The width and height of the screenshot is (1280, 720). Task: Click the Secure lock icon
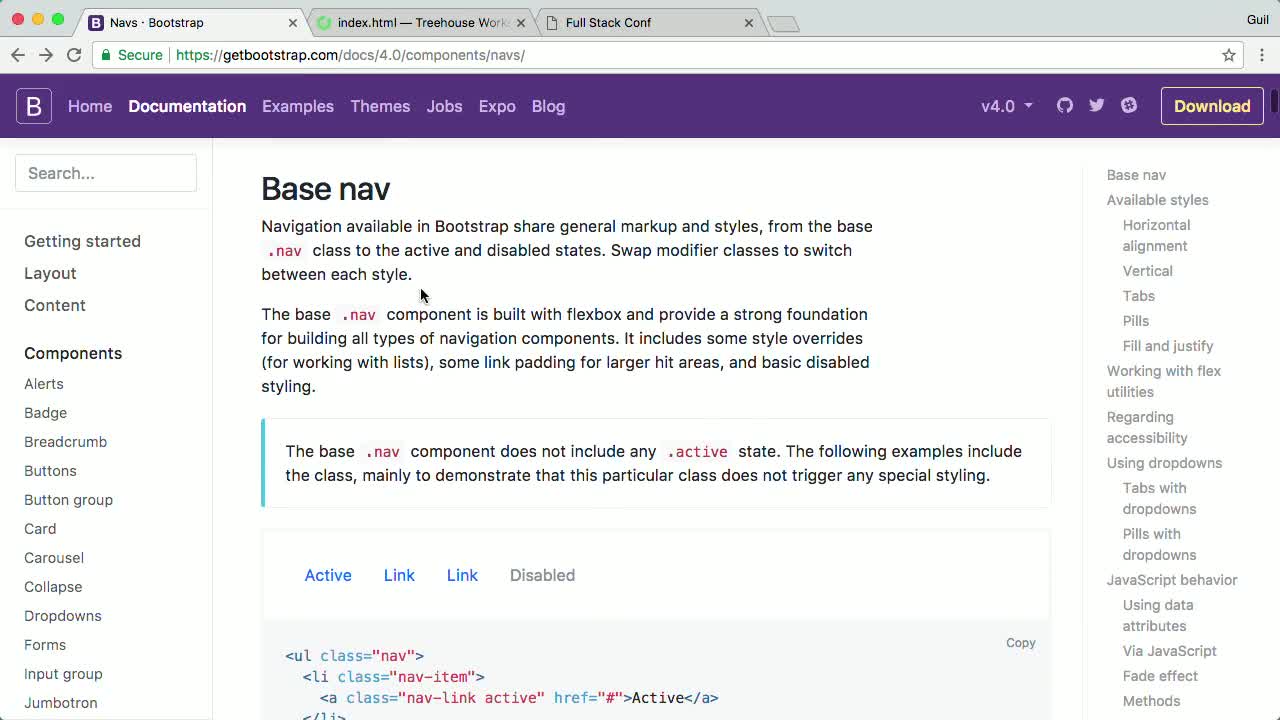tap(106, 55)
